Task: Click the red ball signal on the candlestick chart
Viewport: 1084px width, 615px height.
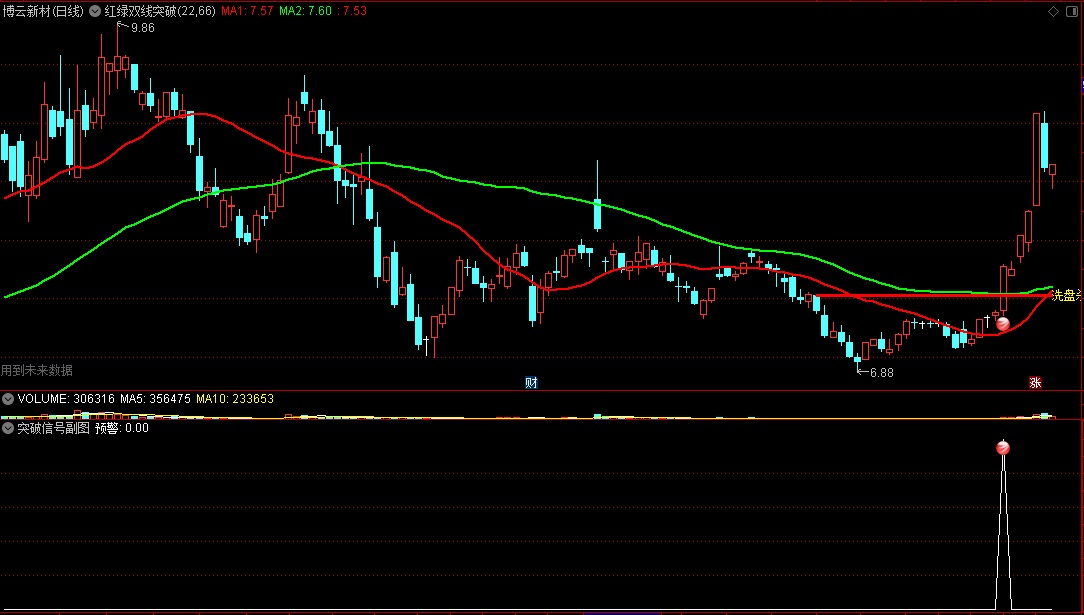Action: point(1002,323)
